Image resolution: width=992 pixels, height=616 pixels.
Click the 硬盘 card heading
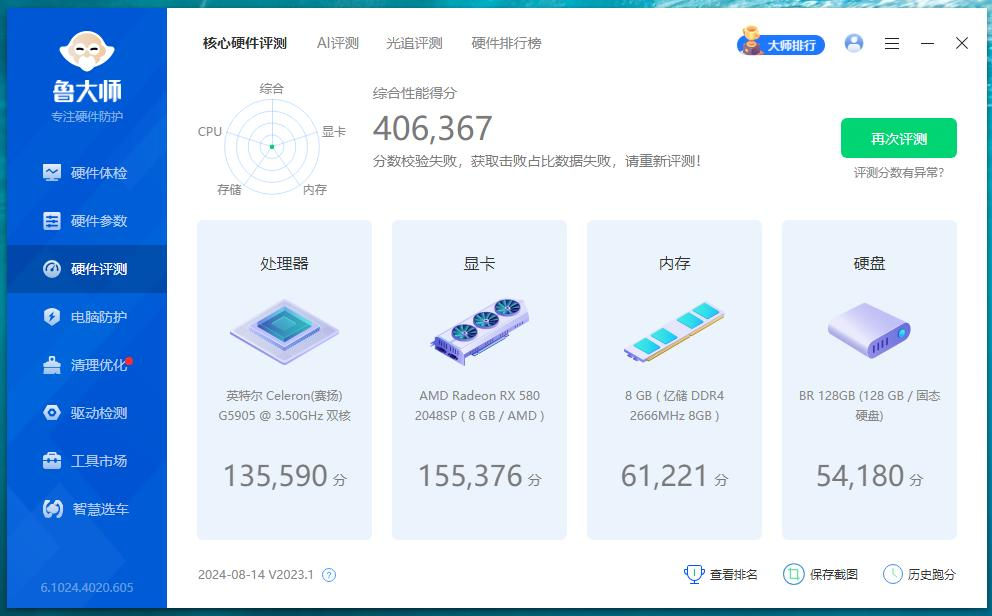869,263
